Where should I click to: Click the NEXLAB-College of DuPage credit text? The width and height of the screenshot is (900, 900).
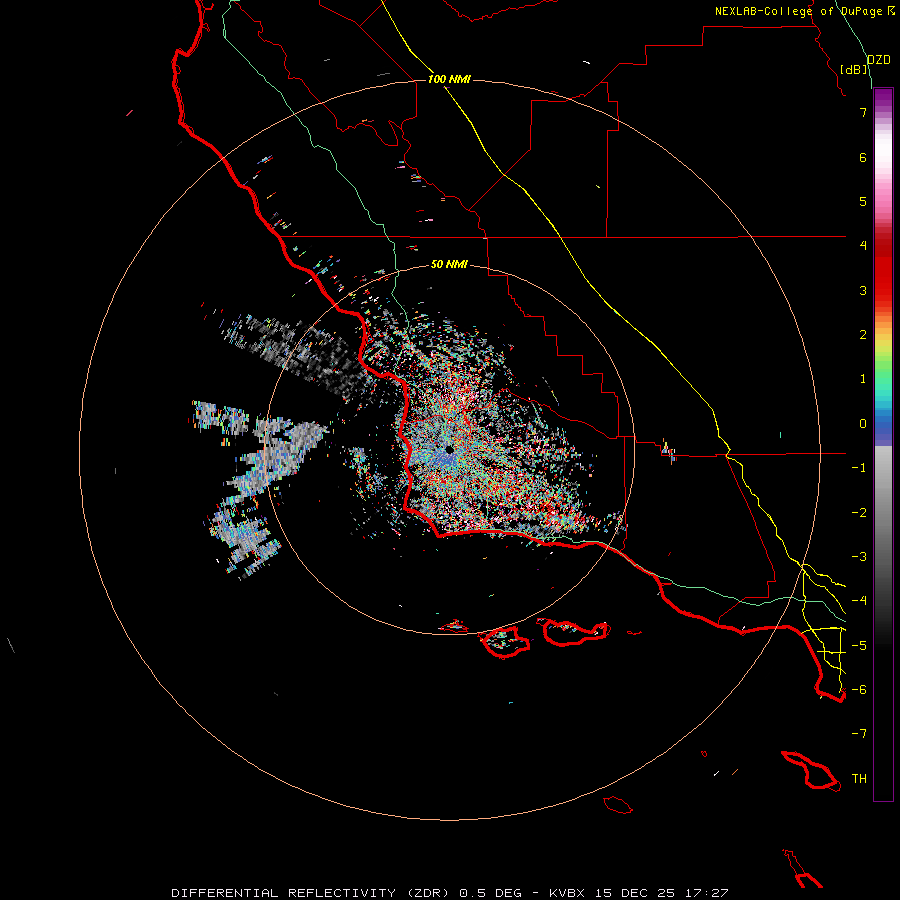799,11
